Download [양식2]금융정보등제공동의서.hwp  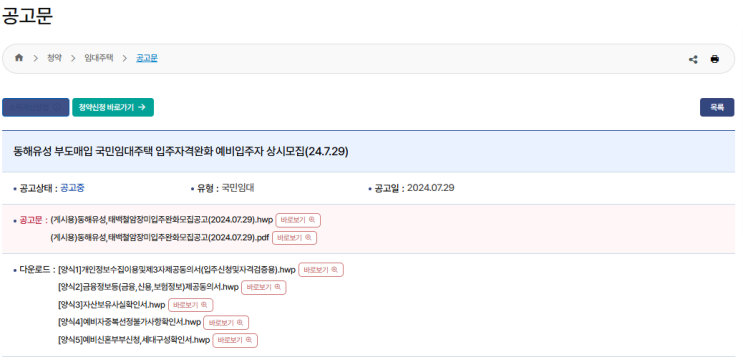pyautogui.click(x=148, y=288)
